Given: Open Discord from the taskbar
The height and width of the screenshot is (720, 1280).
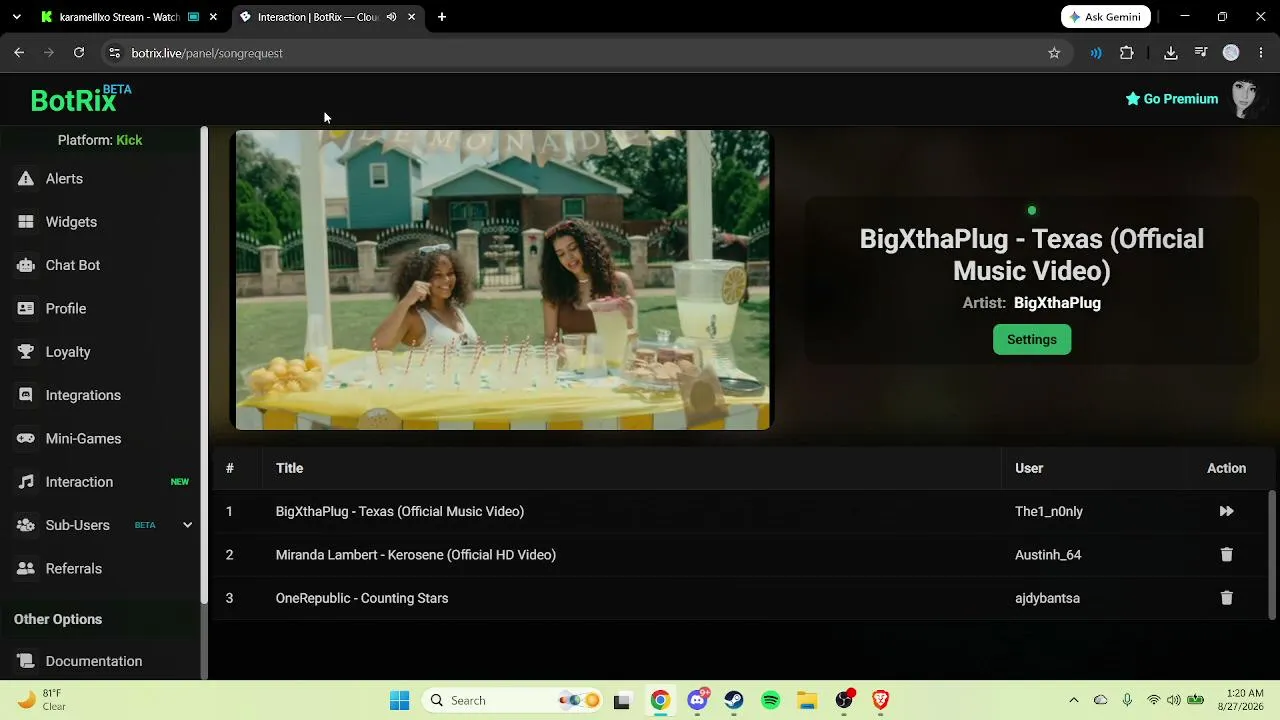Looking at the screenshot, I should [698, 701].
